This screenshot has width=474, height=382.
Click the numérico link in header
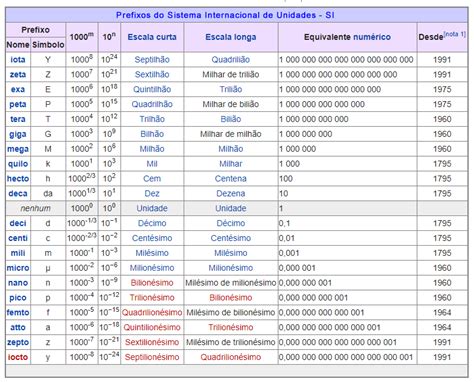(372, 37)
